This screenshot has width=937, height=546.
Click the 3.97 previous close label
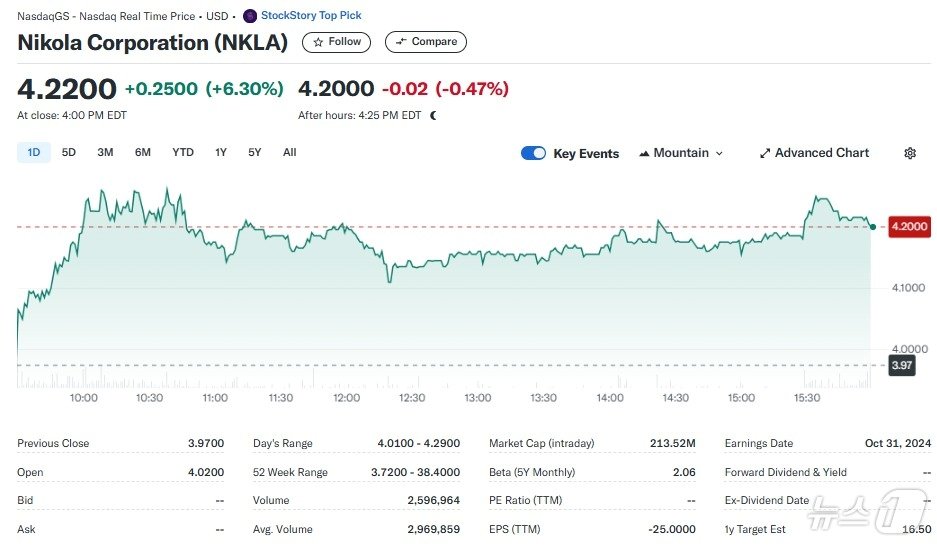tap(902, 365)
